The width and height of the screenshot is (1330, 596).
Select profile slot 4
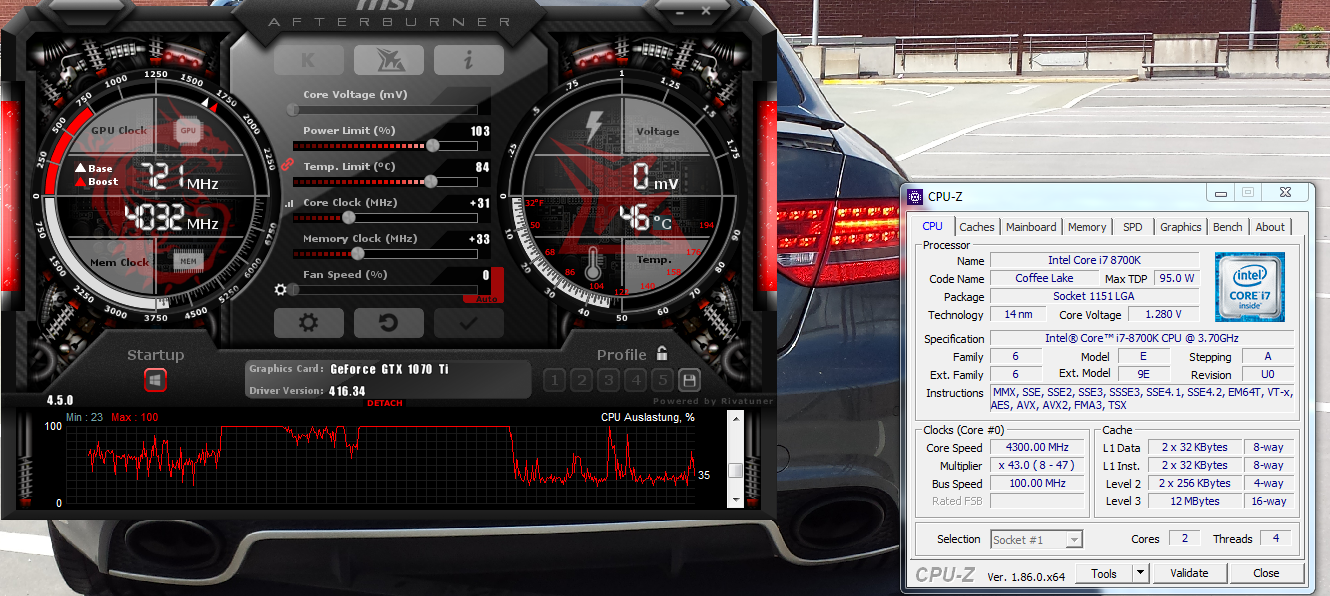(x=635, y=380)
